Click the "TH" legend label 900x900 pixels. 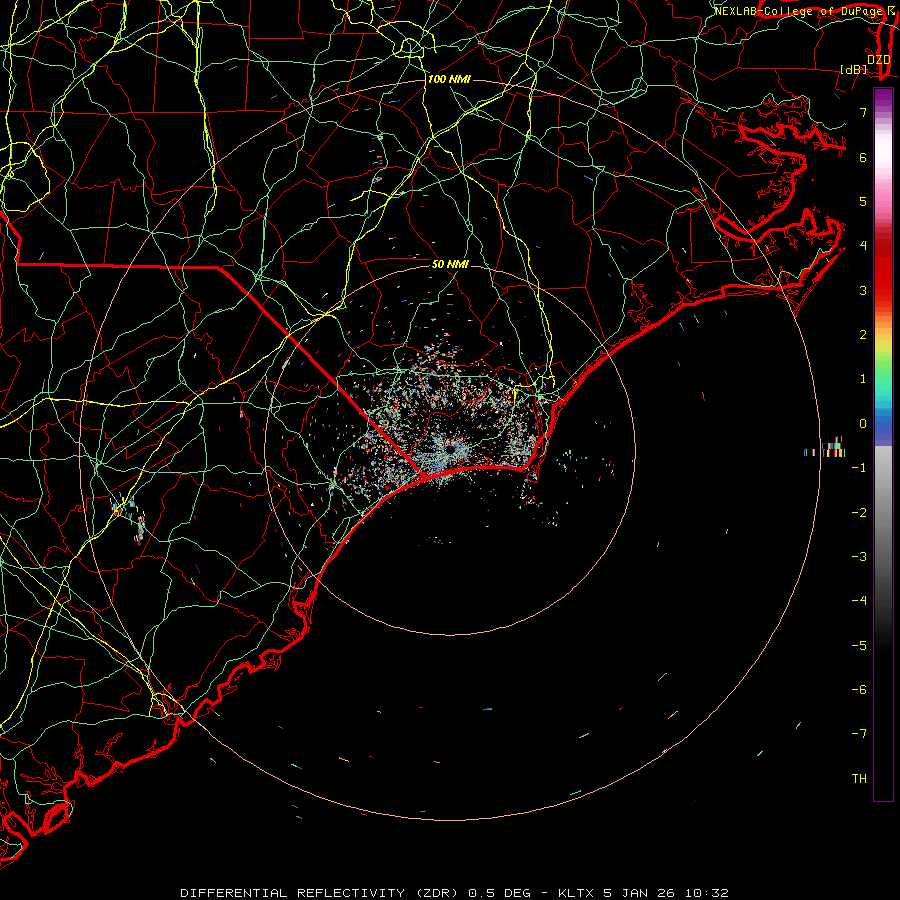[859, 778]
